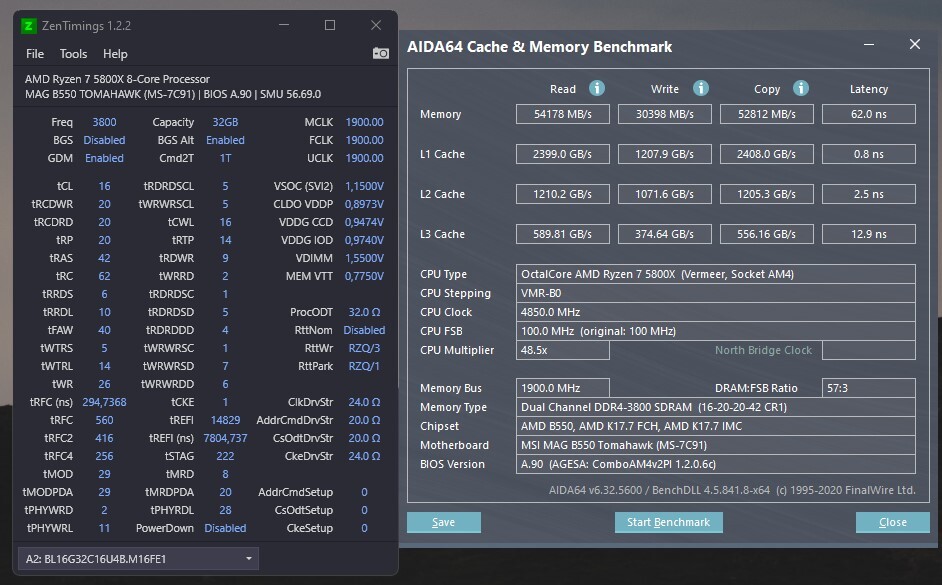Click Save in the AIDA64 window
This screenshot has height=585, width=942.
[x=443, y=522]
